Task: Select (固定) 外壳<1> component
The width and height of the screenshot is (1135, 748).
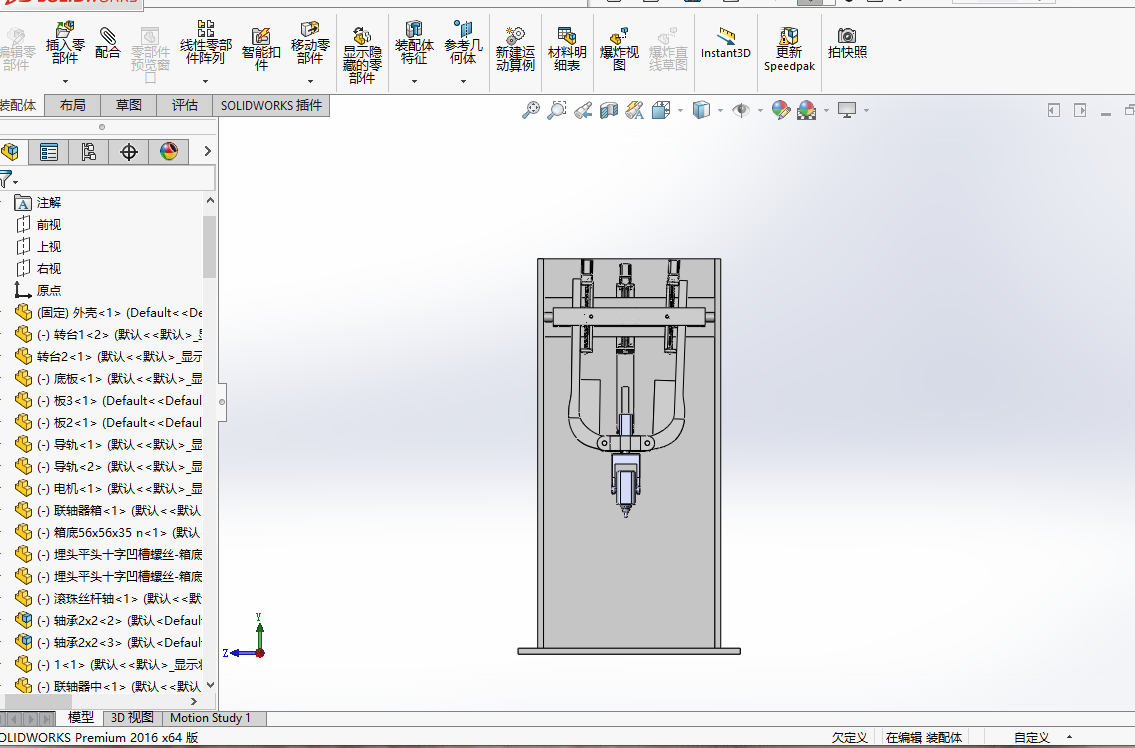Action: click(109, 313)
